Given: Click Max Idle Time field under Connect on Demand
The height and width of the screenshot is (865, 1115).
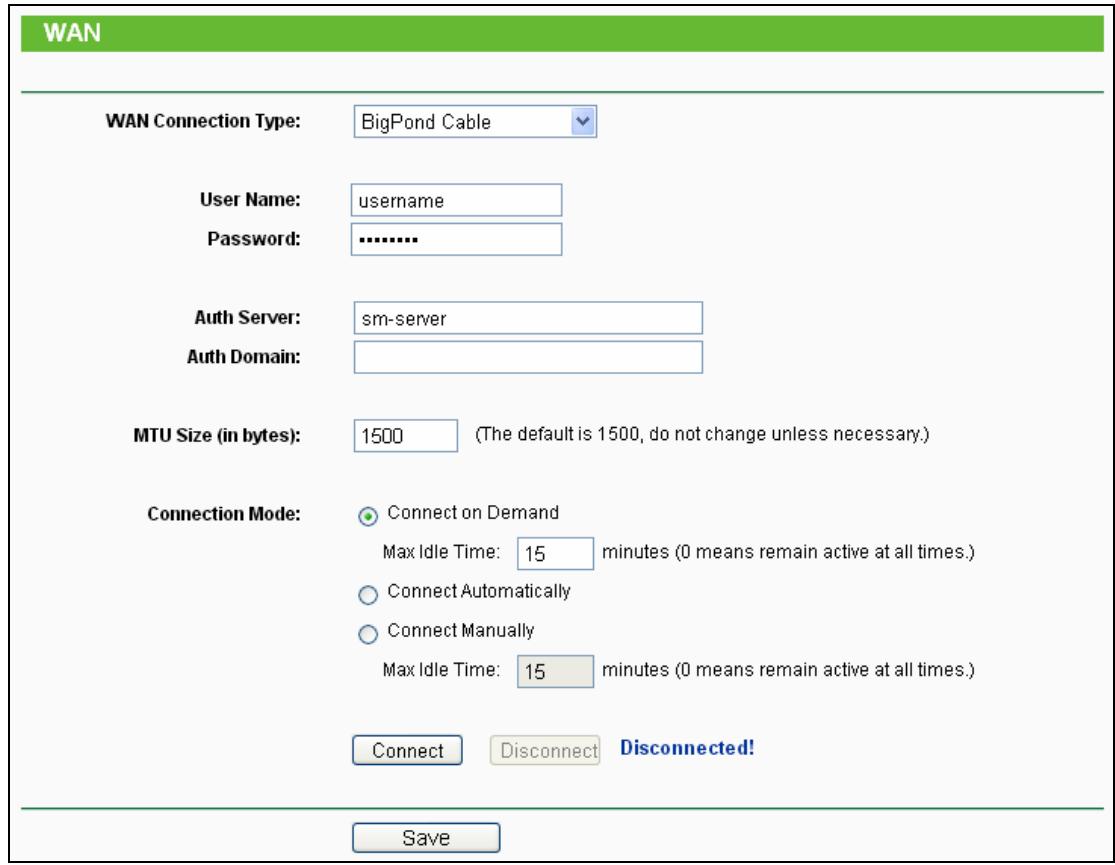Looking at the screenshot, I should pos(555,553).
